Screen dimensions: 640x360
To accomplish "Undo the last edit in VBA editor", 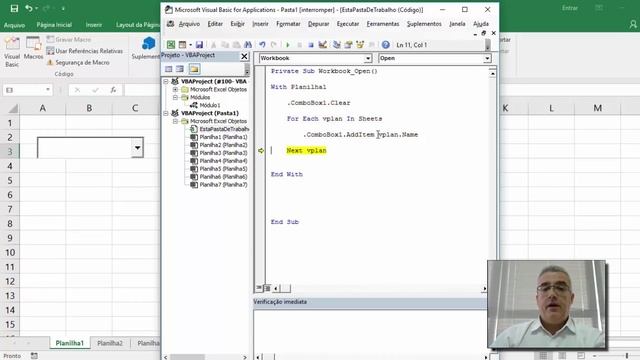I will point(262,44).
